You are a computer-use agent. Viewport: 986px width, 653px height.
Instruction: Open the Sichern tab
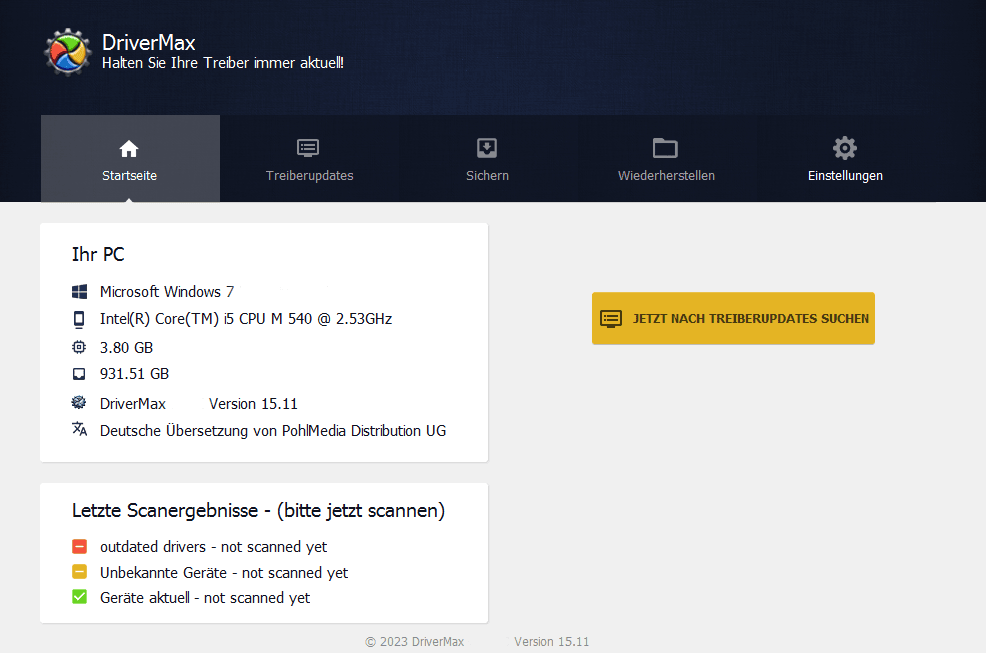coord(487,159)
